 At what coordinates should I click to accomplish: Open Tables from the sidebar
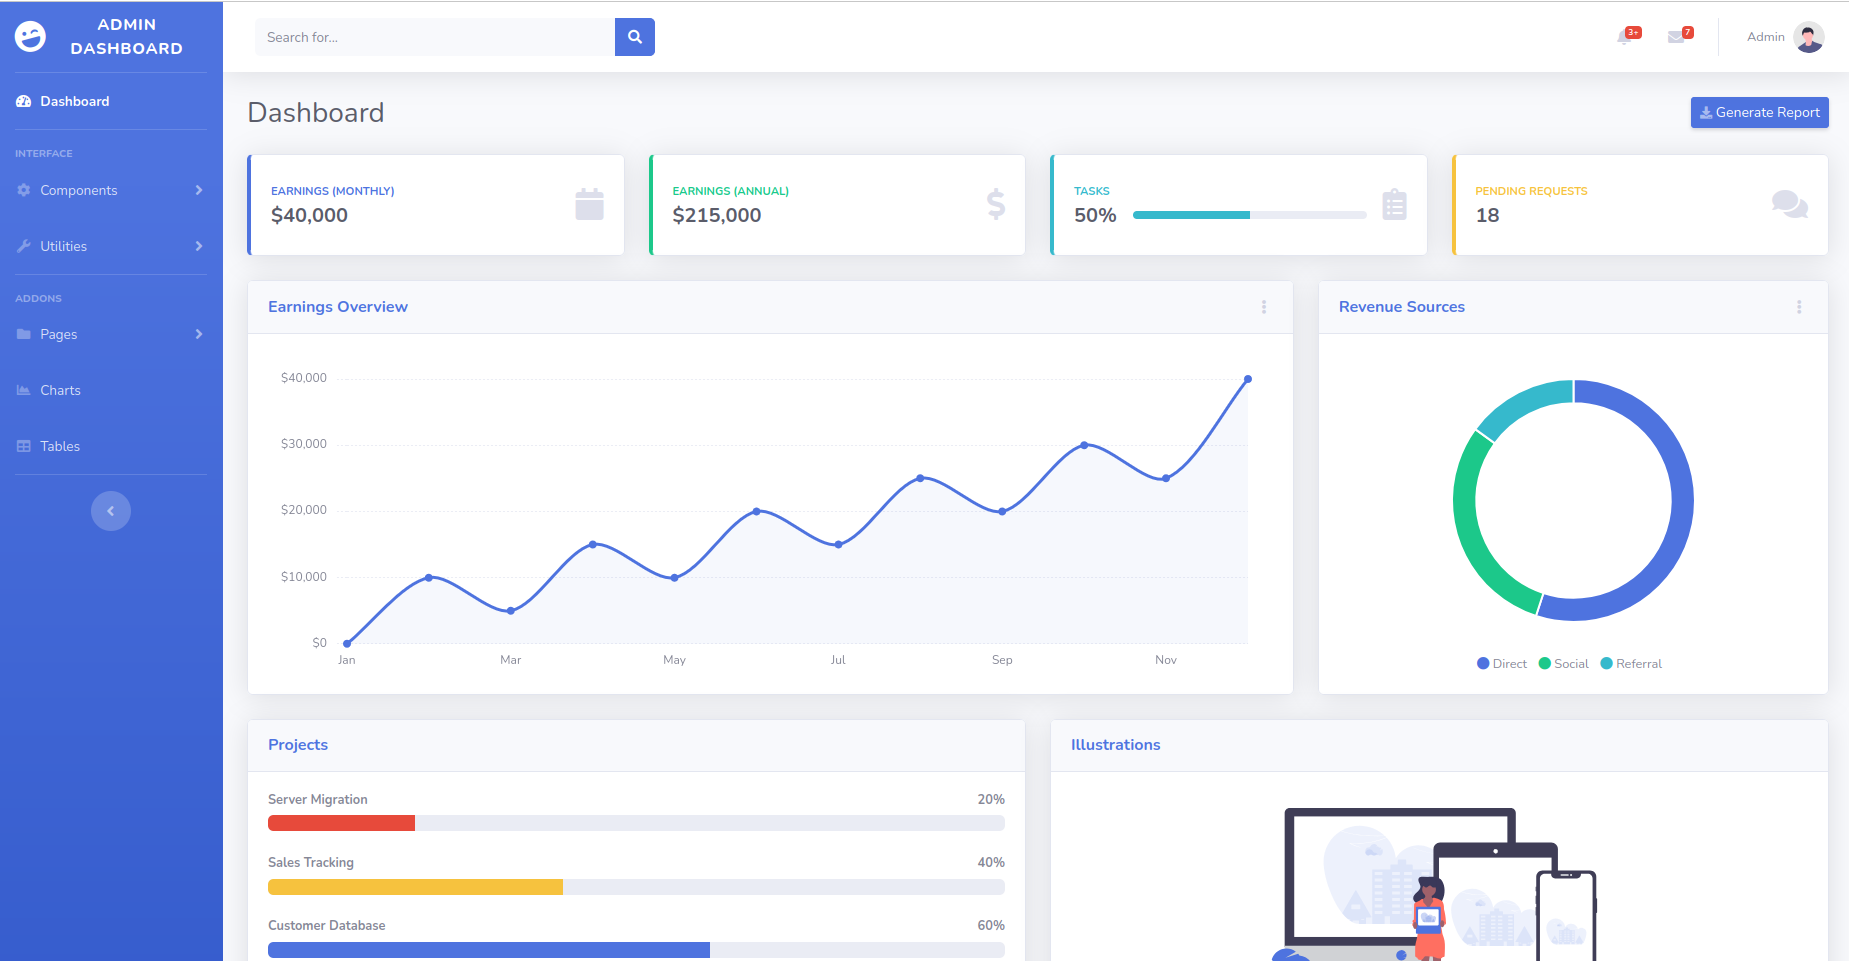[x=60, y=446]
